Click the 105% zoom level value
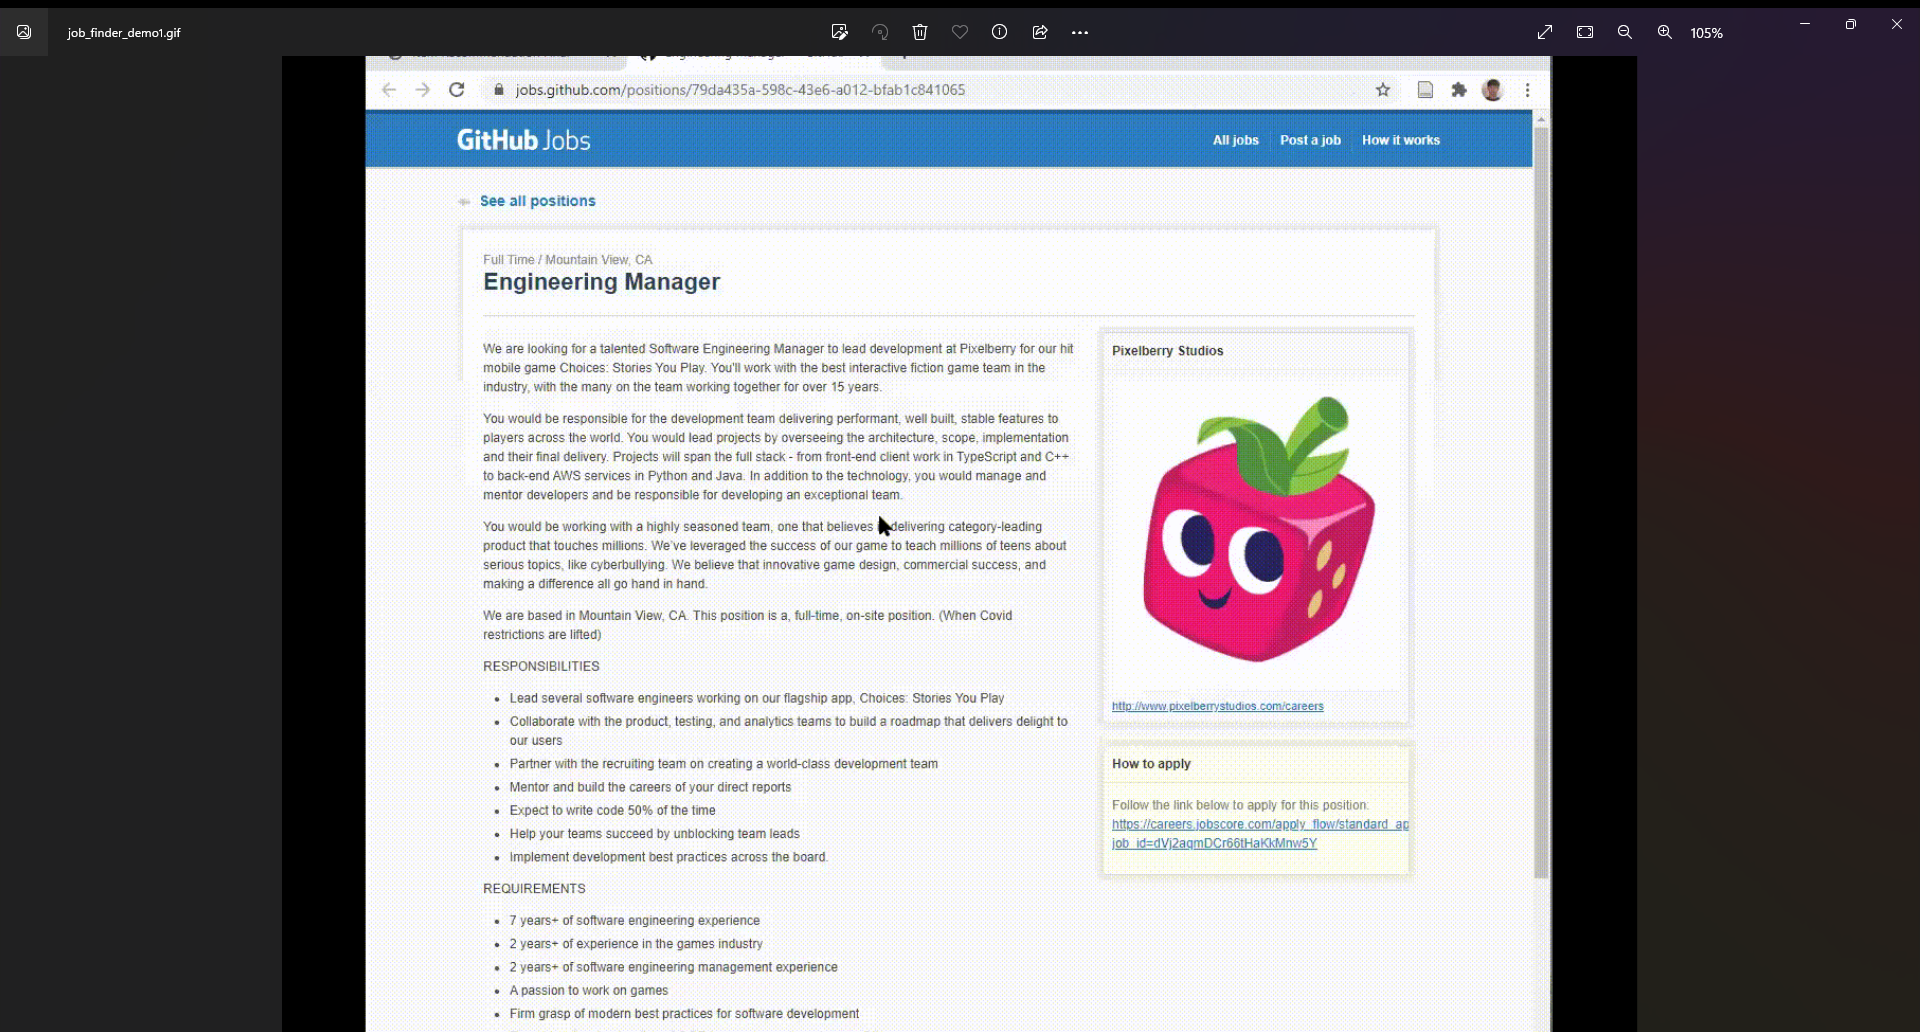Viewport: 1920px width, 1032px height. pos(1707,33)
